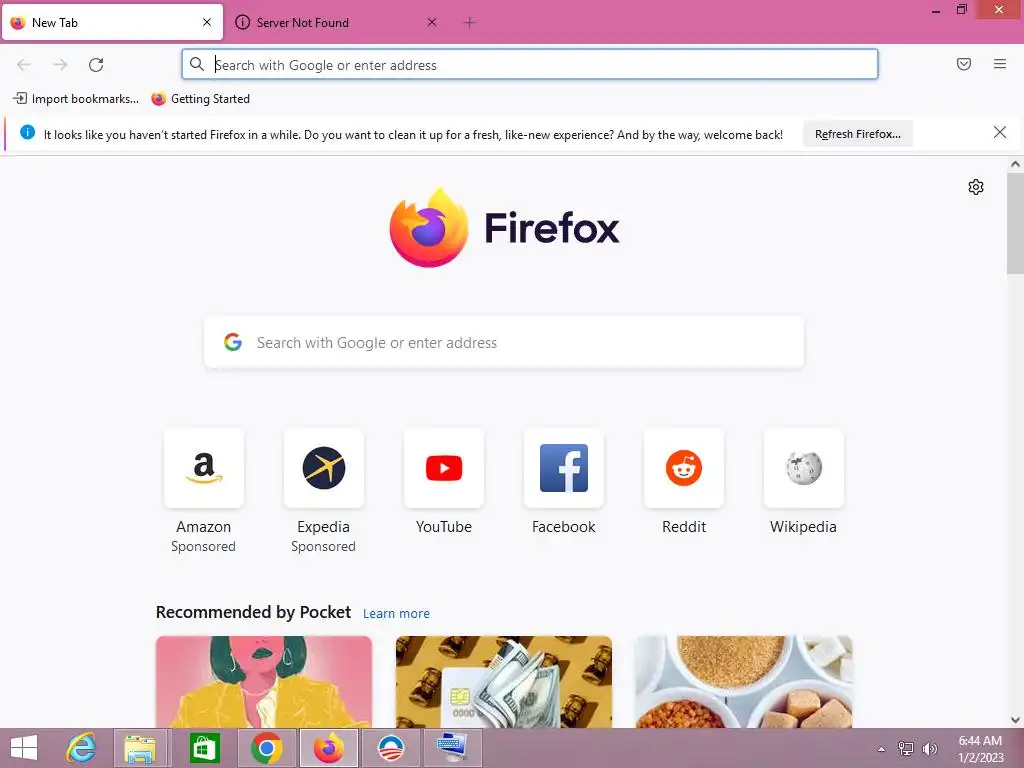1024x768 pixels.
Task: Open the Save to Pocket icon
Action: tap(964, 64)
